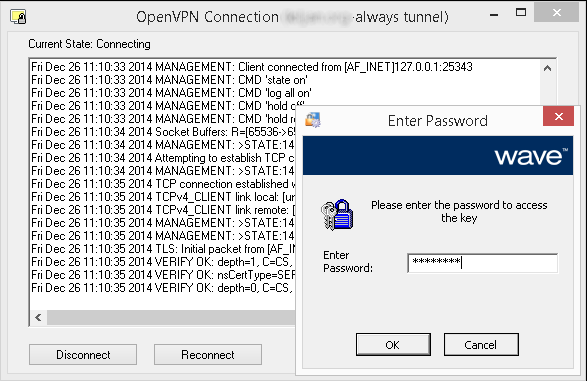The height and width of the screenshot is (381, 587).
Task: Select the 'log all on' log line
Action: point(171,93)
